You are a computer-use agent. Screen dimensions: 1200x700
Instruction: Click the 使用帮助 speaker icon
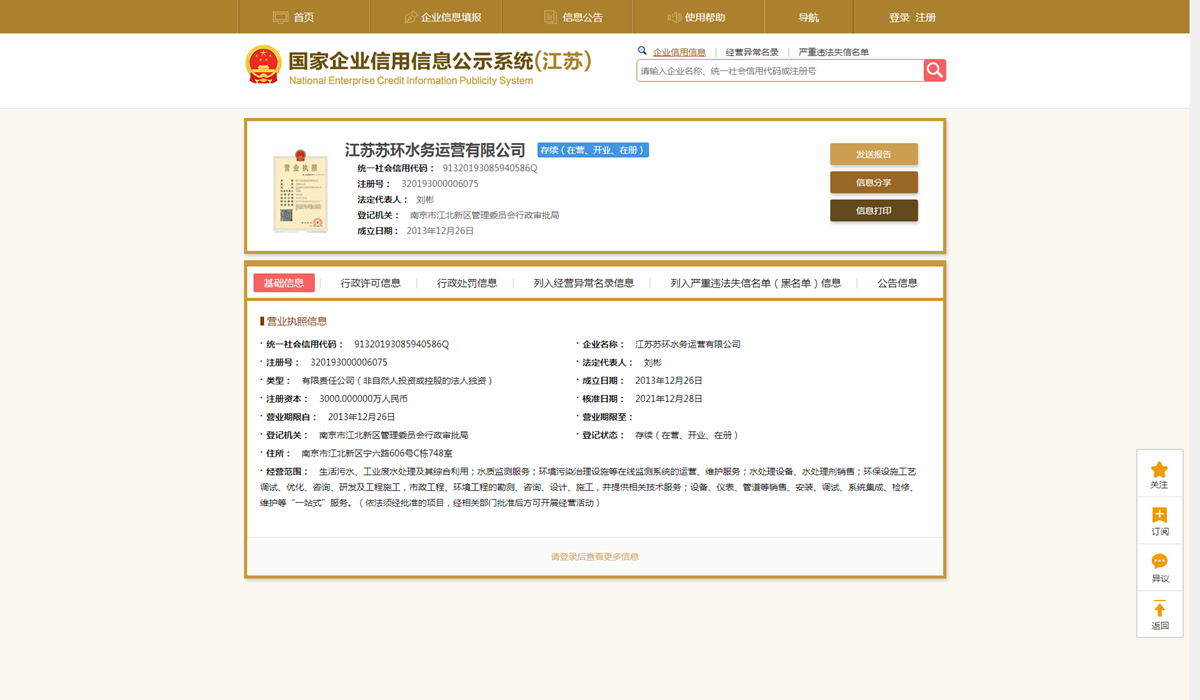pyautogui.click(x=675, y=17)
